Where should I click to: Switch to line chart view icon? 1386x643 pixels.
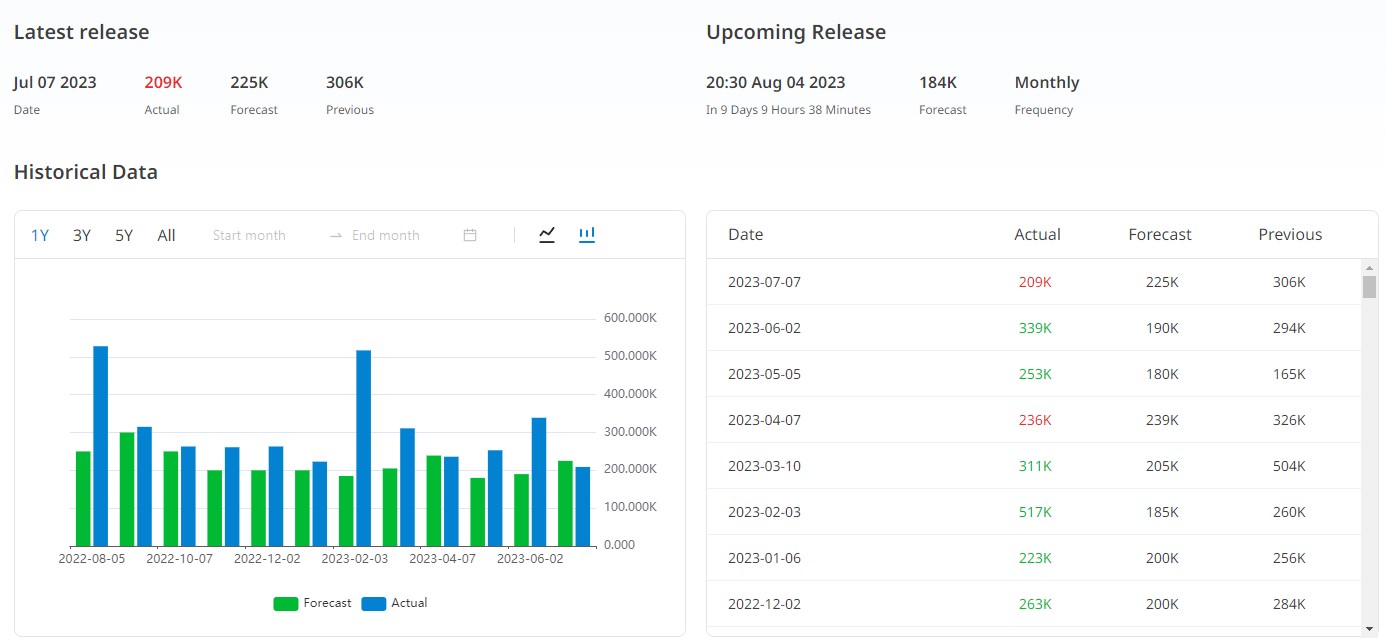(546, 235)
